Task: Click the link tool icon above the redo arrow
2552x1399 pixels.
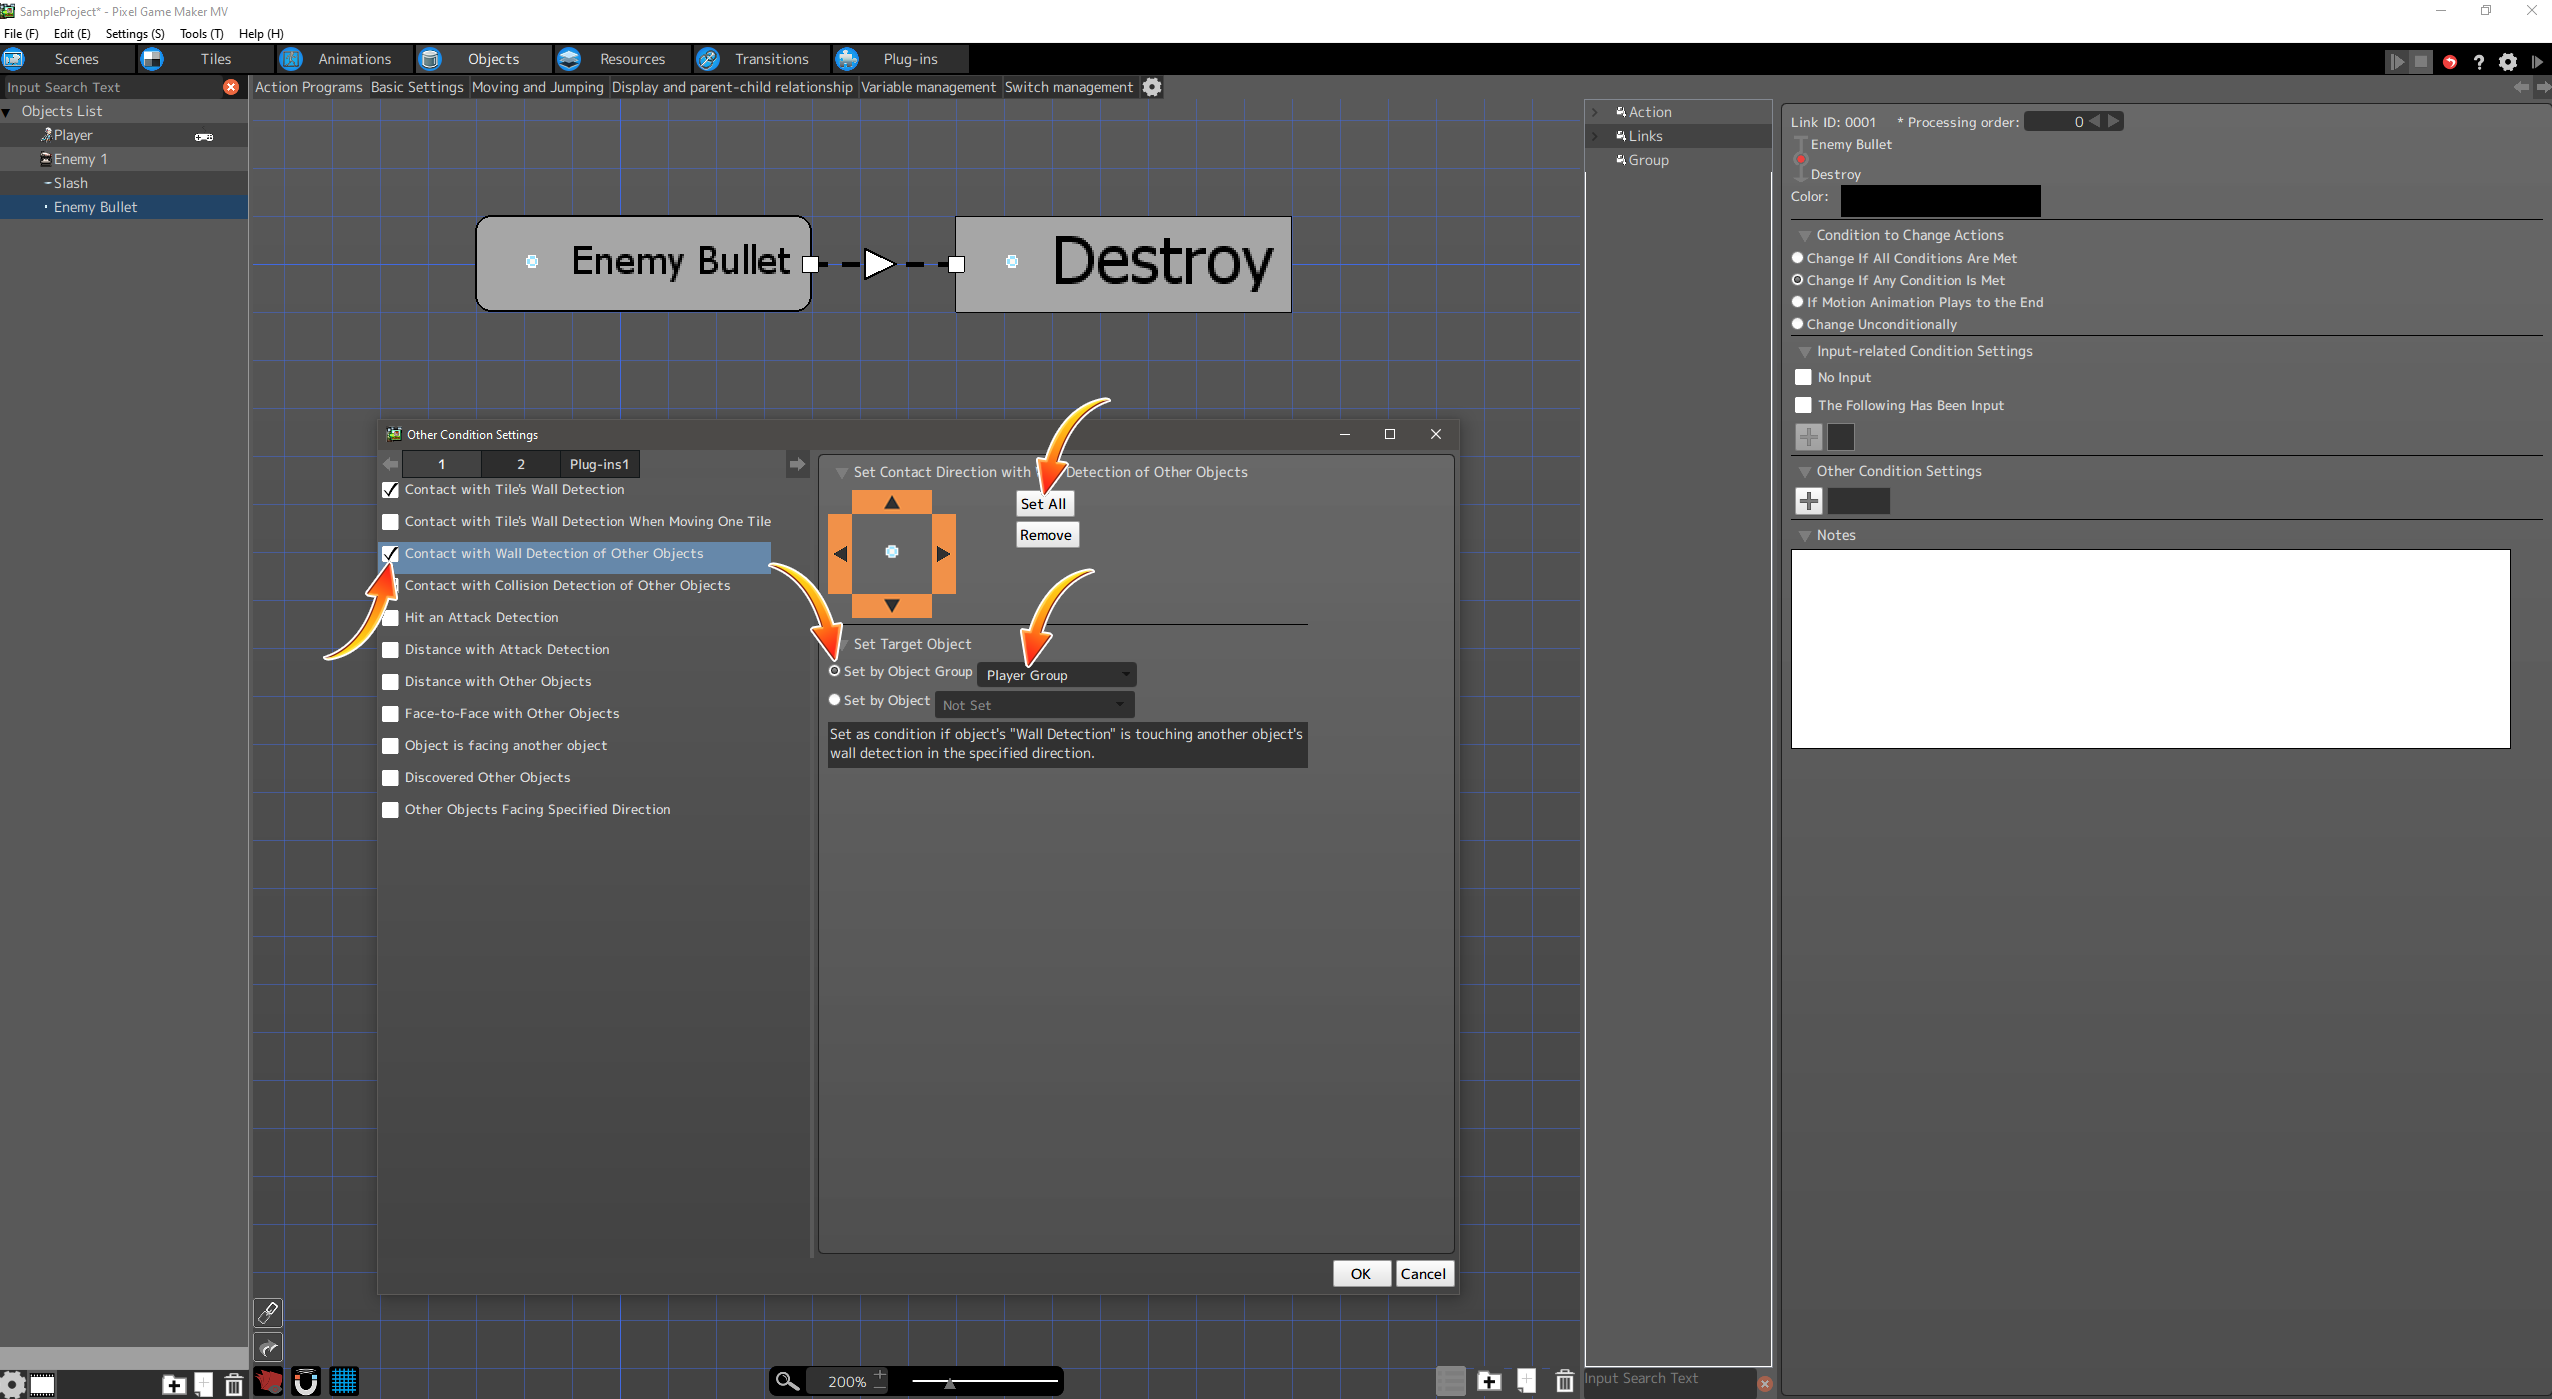Action: 268,1312
